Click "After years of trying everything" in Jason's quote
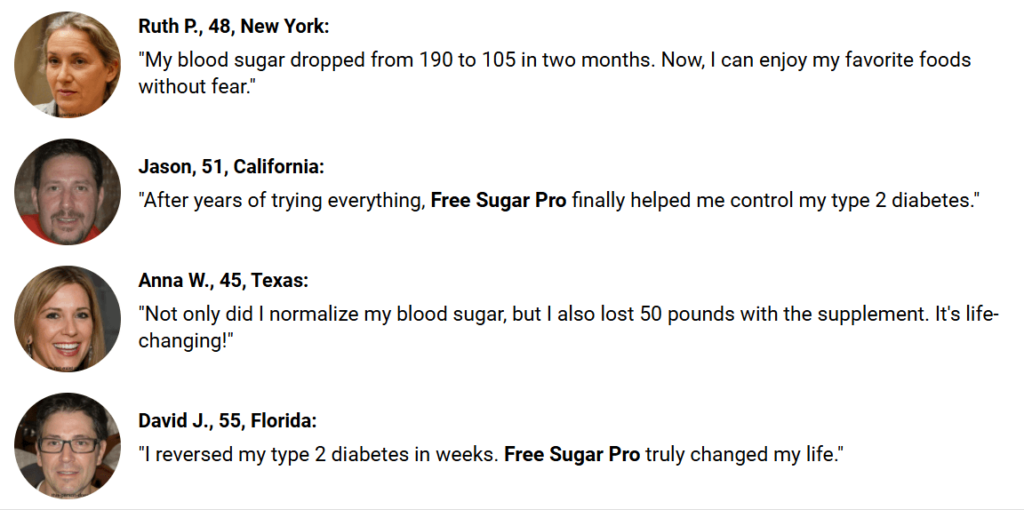This screenshot has height=510, width=1024. (284, 200)
